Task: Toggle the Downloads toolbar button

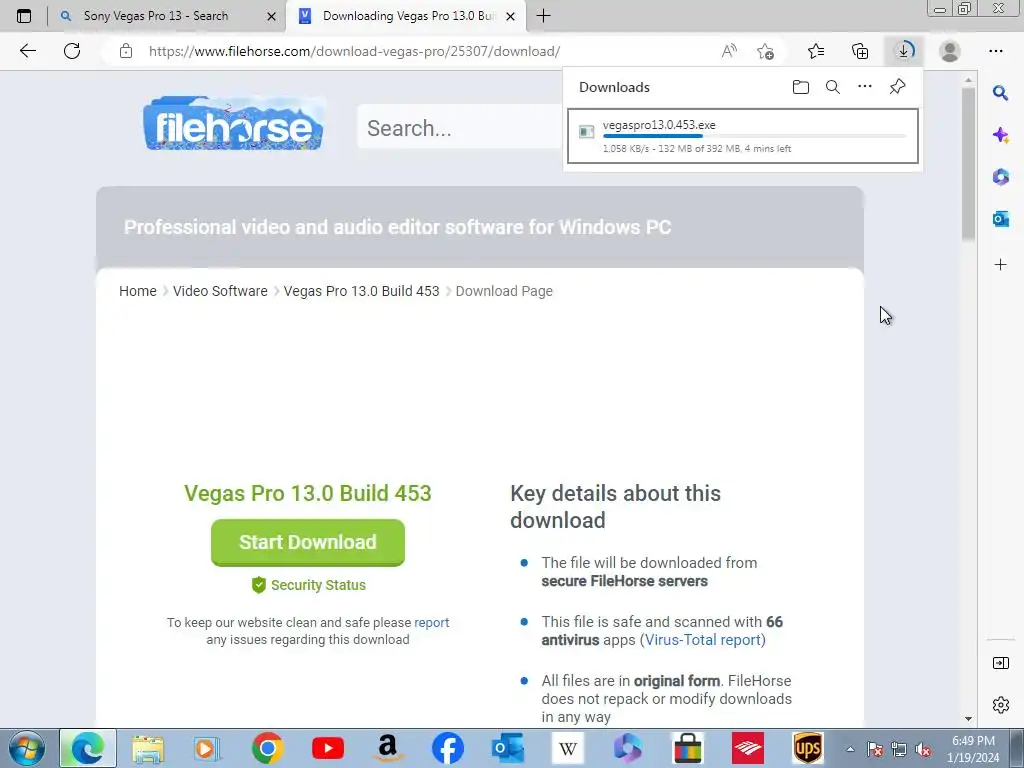Action: [904, 51]
